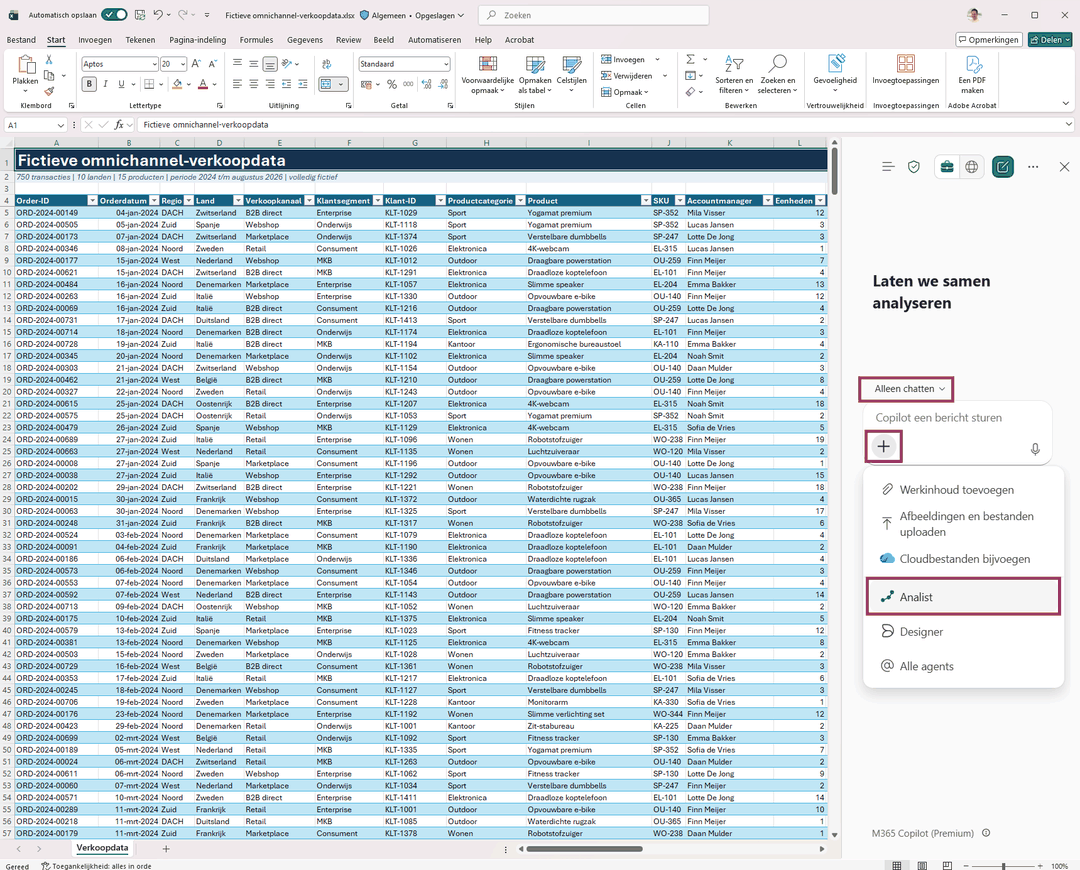
Task: Toggle Italic formatting
Action: click(105, 84)
